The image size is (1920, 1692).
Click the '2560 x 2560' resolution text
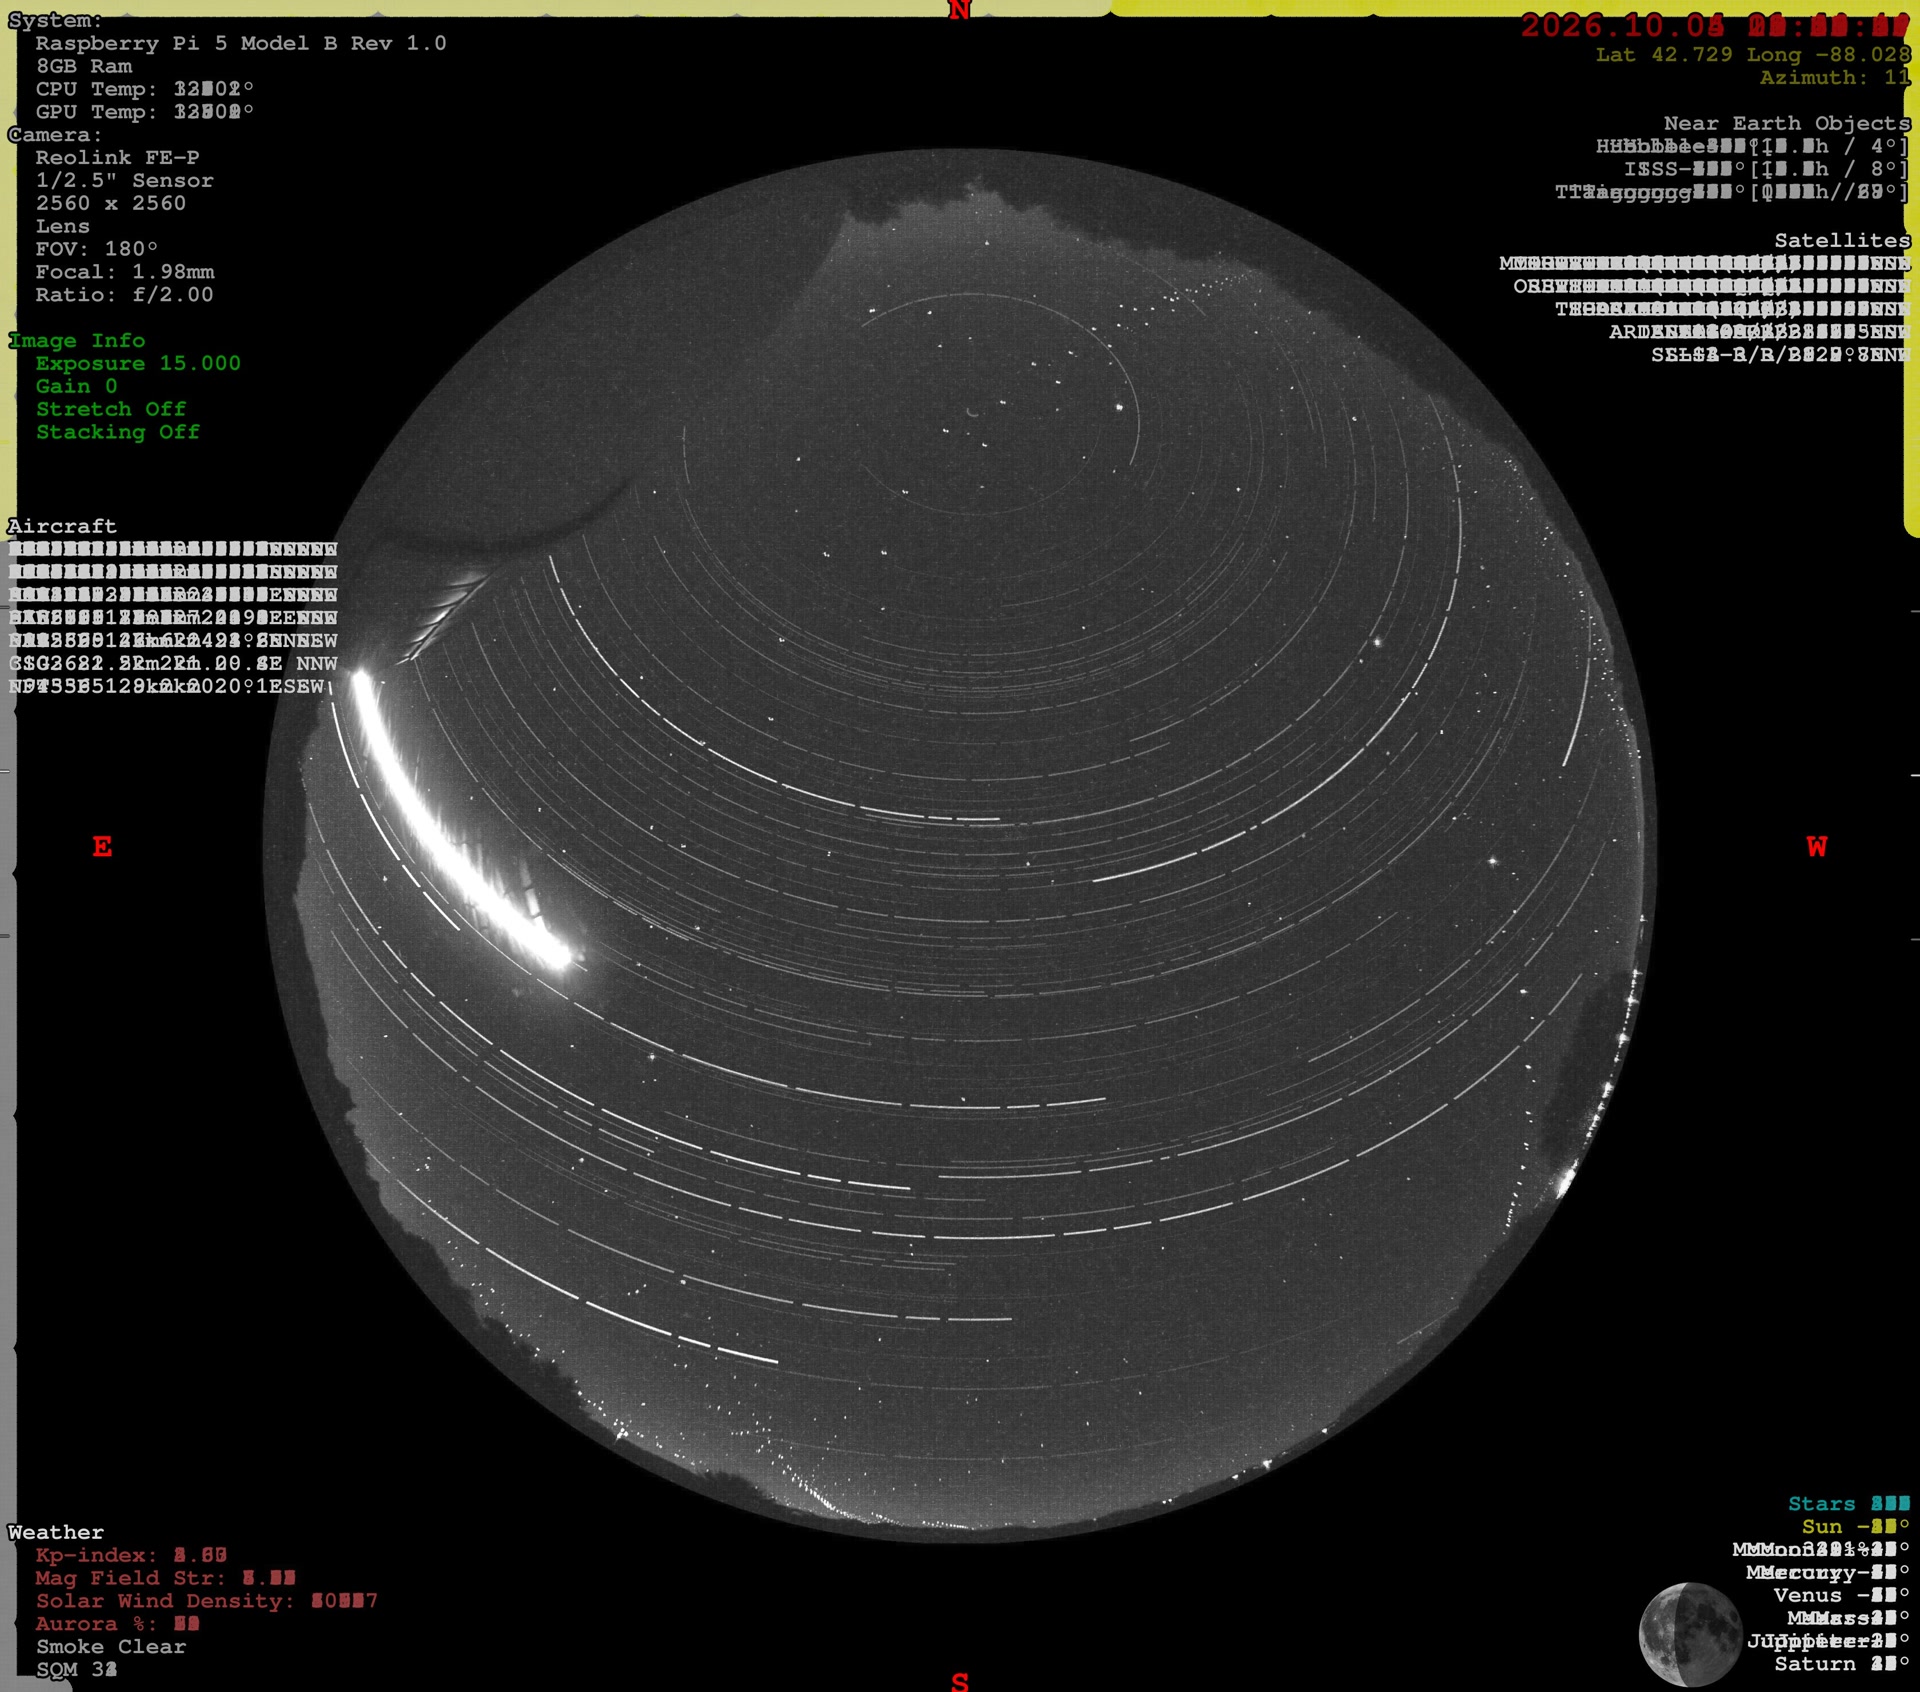click(110, 203)
